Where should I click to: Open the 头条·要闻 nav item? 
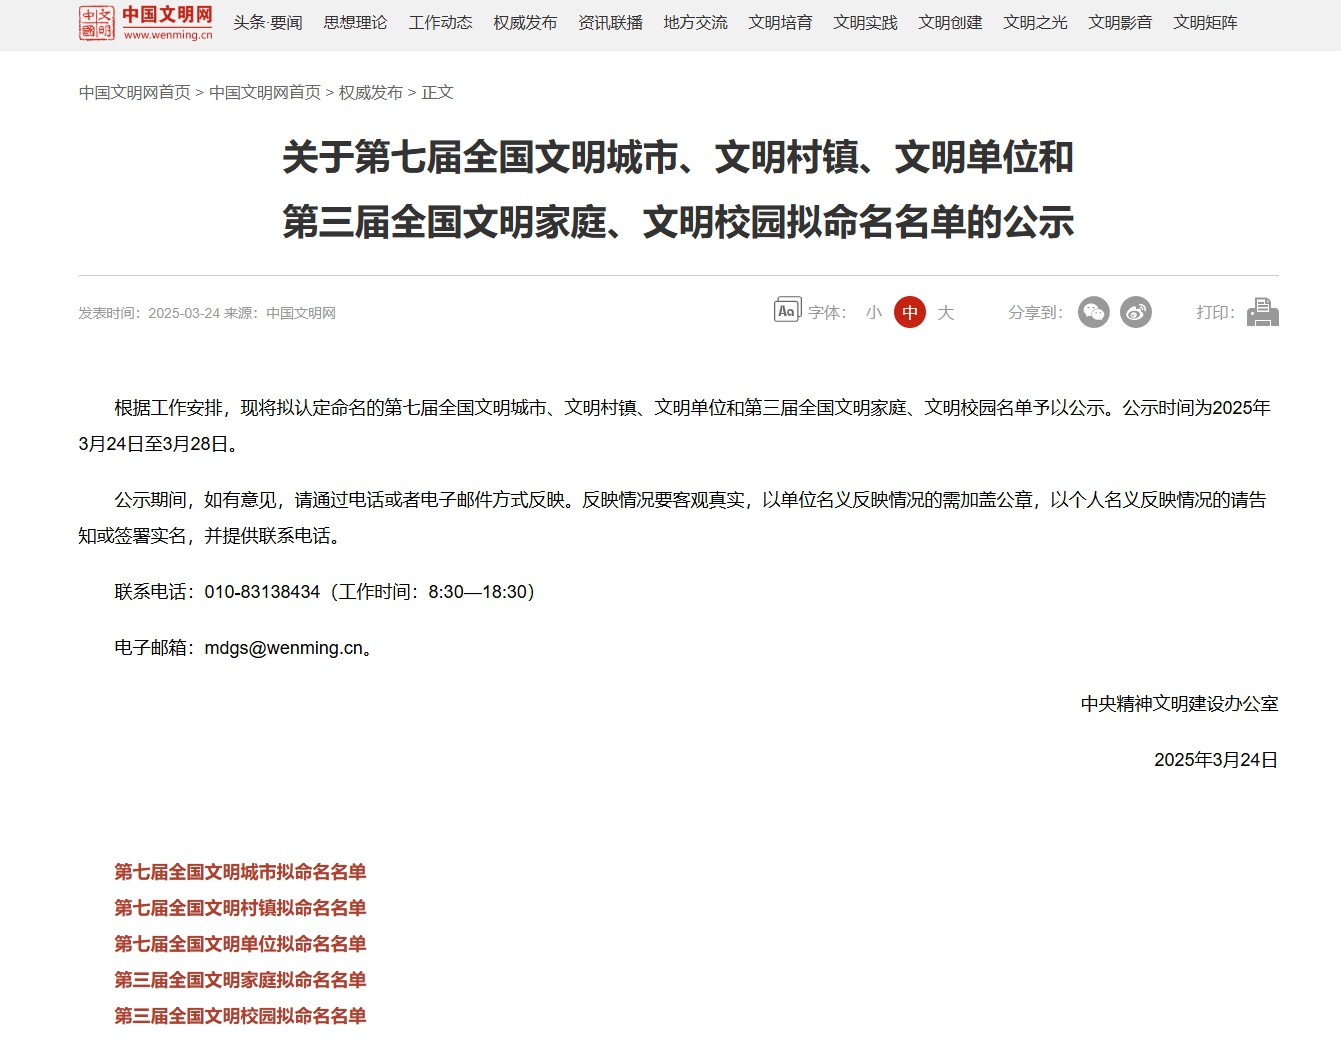pos(268,22)
